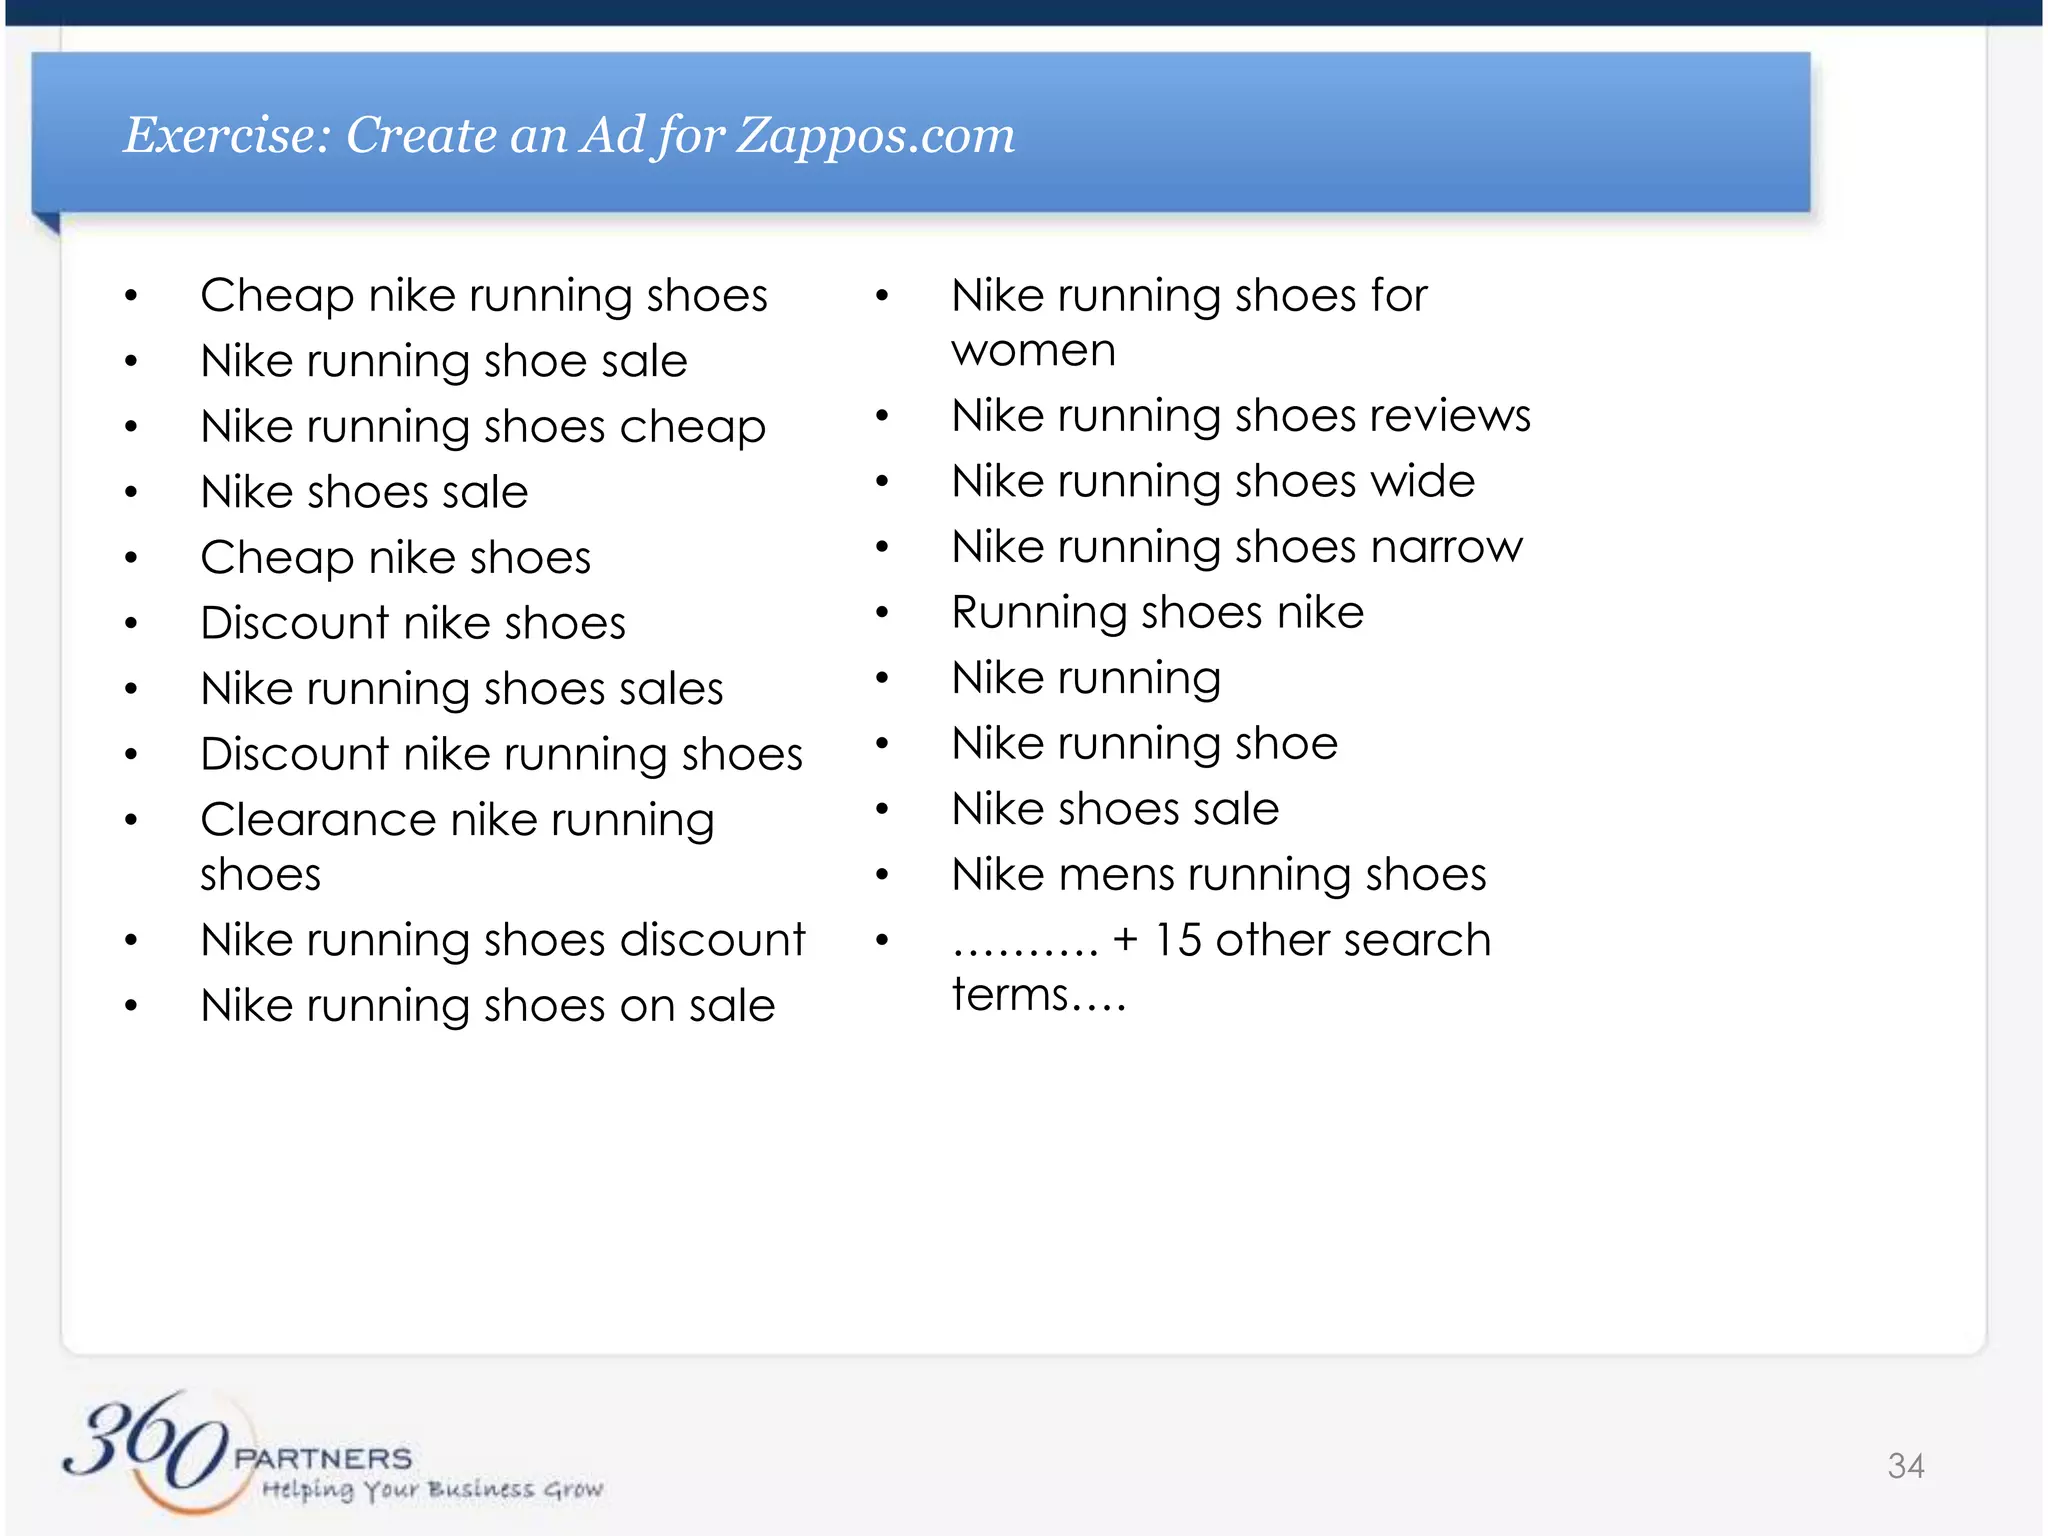The image size is (2048, 1536).
Task: Click 'Nike running shoes for women' bullet
Action: (1189, 322)
